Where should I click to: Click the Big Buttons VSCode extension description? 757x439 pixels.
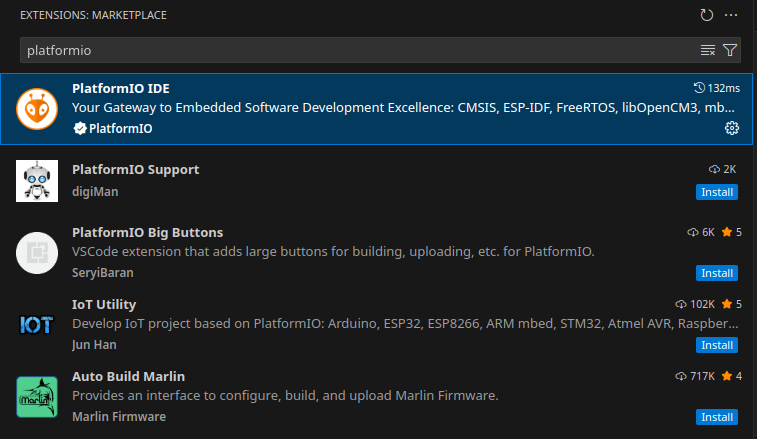[333, 252]
